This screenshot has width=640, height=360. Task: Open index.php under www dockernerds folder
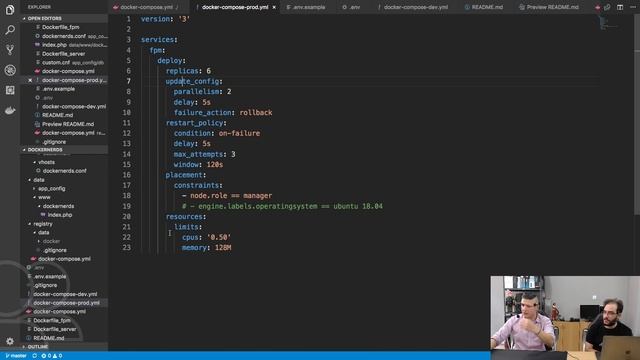click(x=60, y=215)
